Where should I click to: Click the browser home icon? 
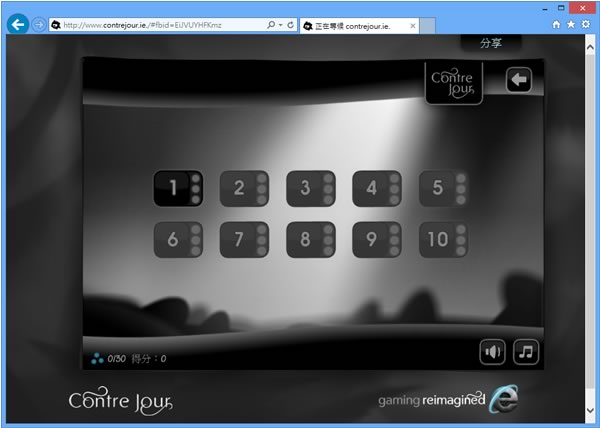tap(556, 24)
